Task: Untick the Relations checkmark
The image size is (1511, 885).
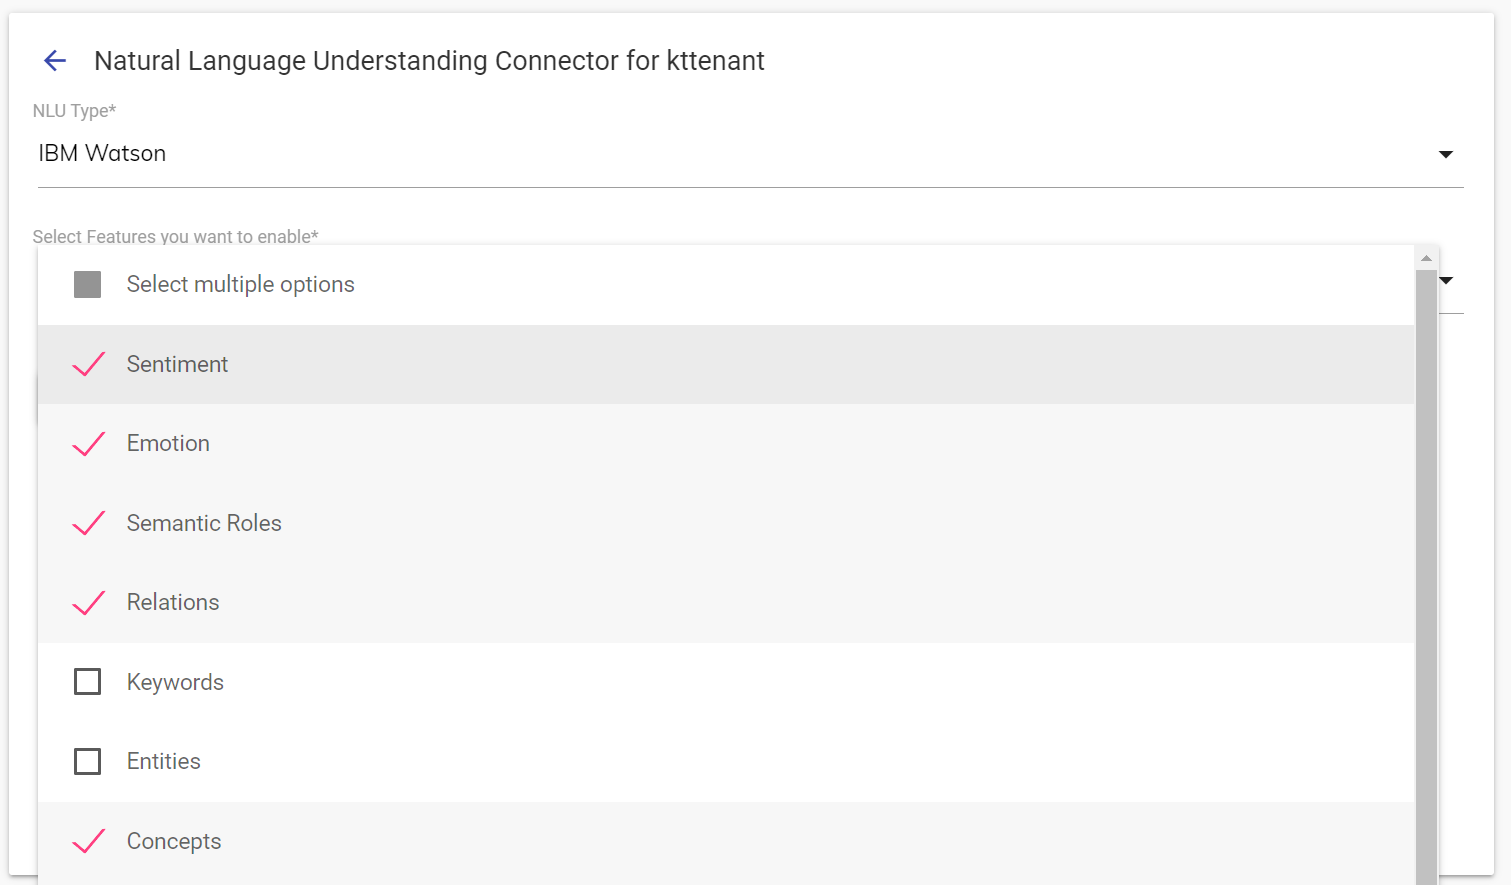Action: point(88,603)
